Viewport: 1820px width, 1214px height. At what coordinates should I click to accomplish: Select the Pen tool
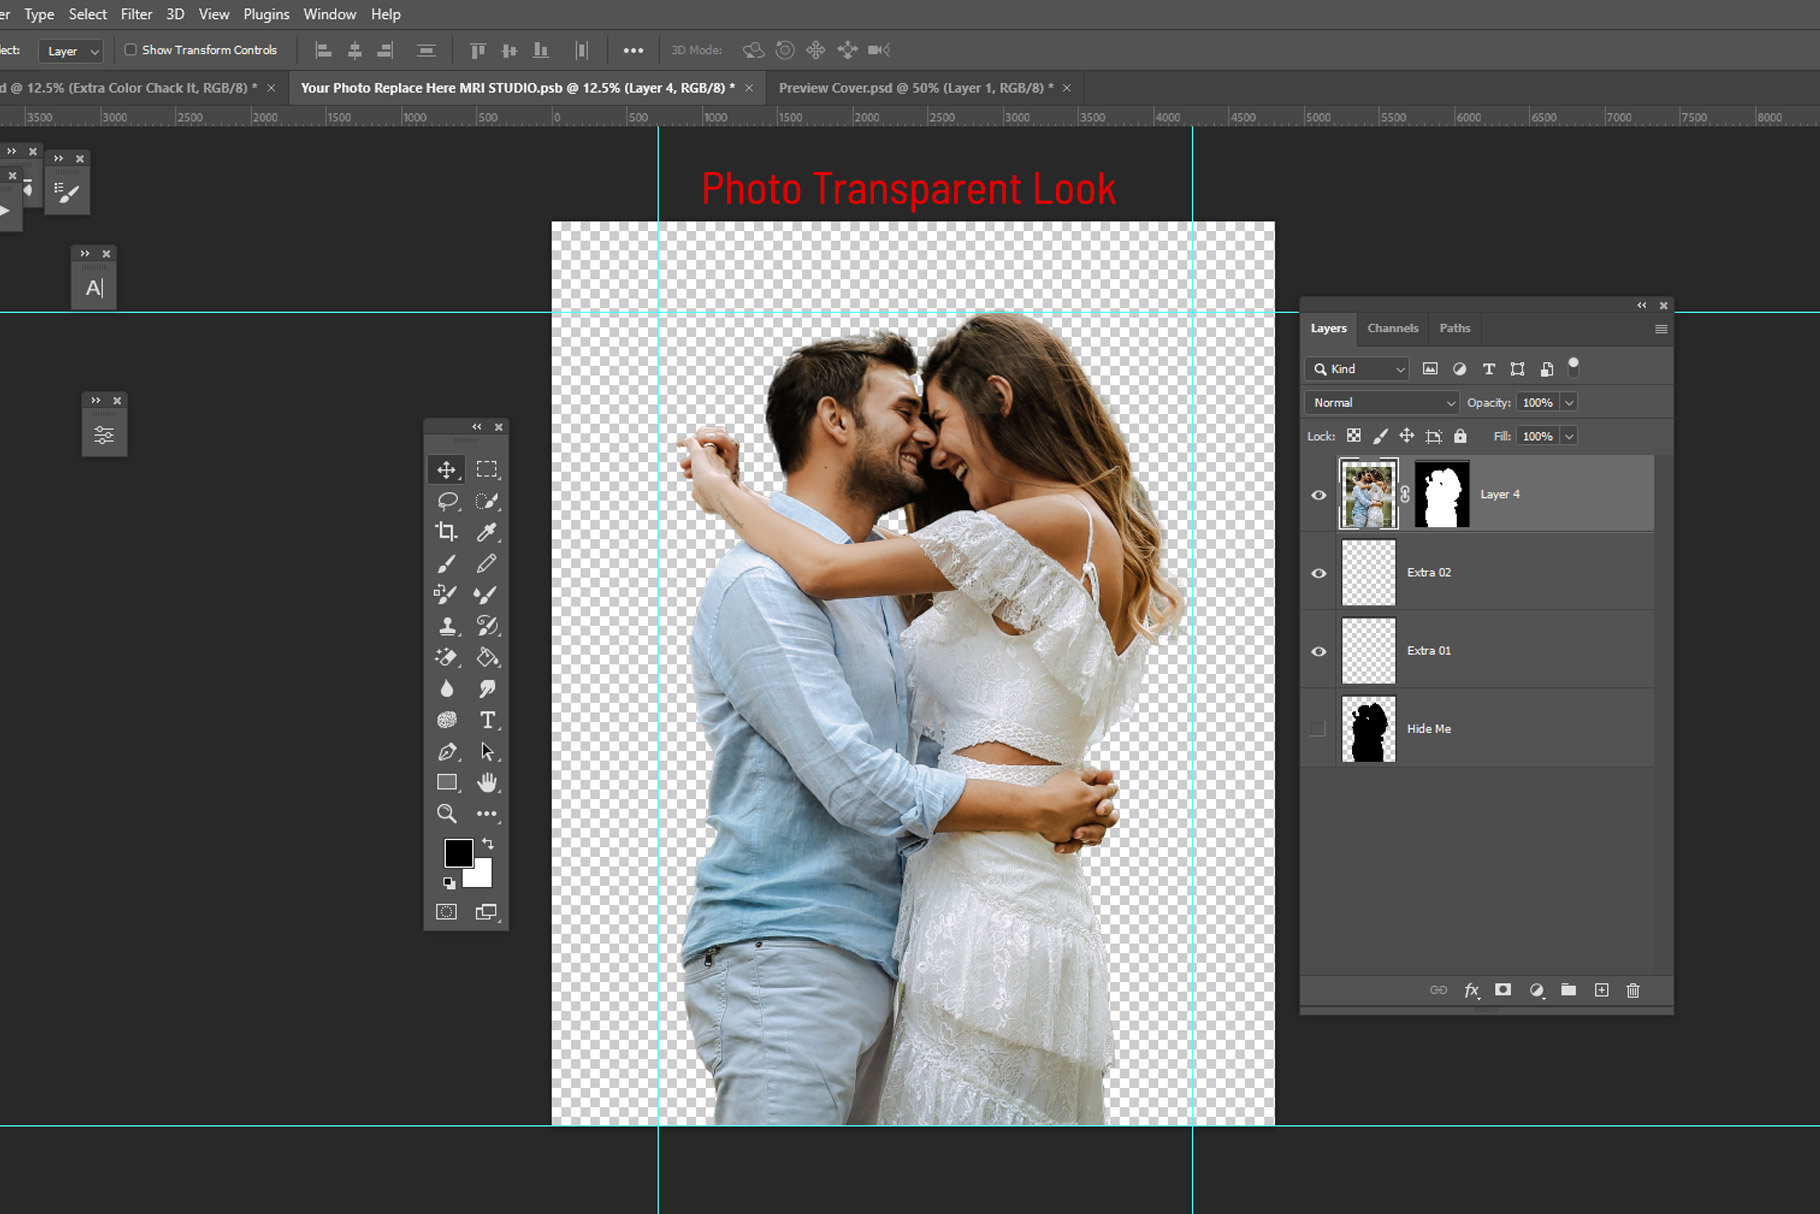pyautogui.click(x=446, y=752)
